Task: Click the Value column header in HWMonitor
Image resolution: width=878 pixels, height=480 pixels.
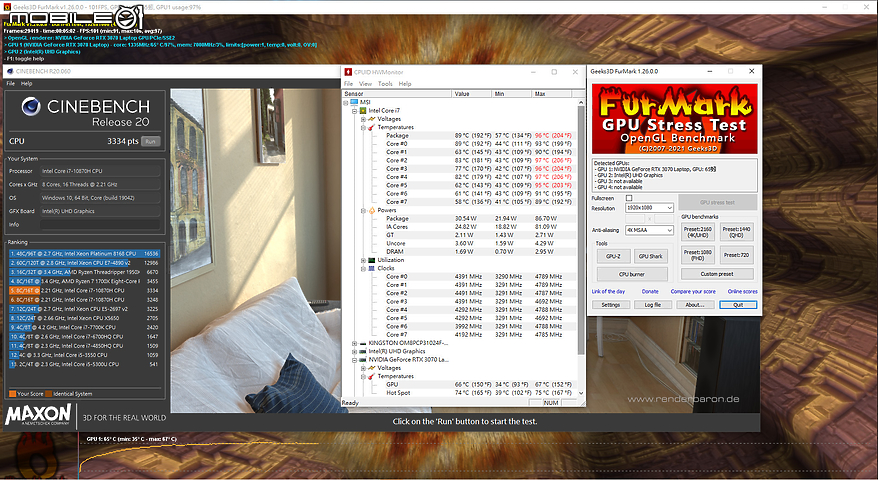Action: click(471, 94)
